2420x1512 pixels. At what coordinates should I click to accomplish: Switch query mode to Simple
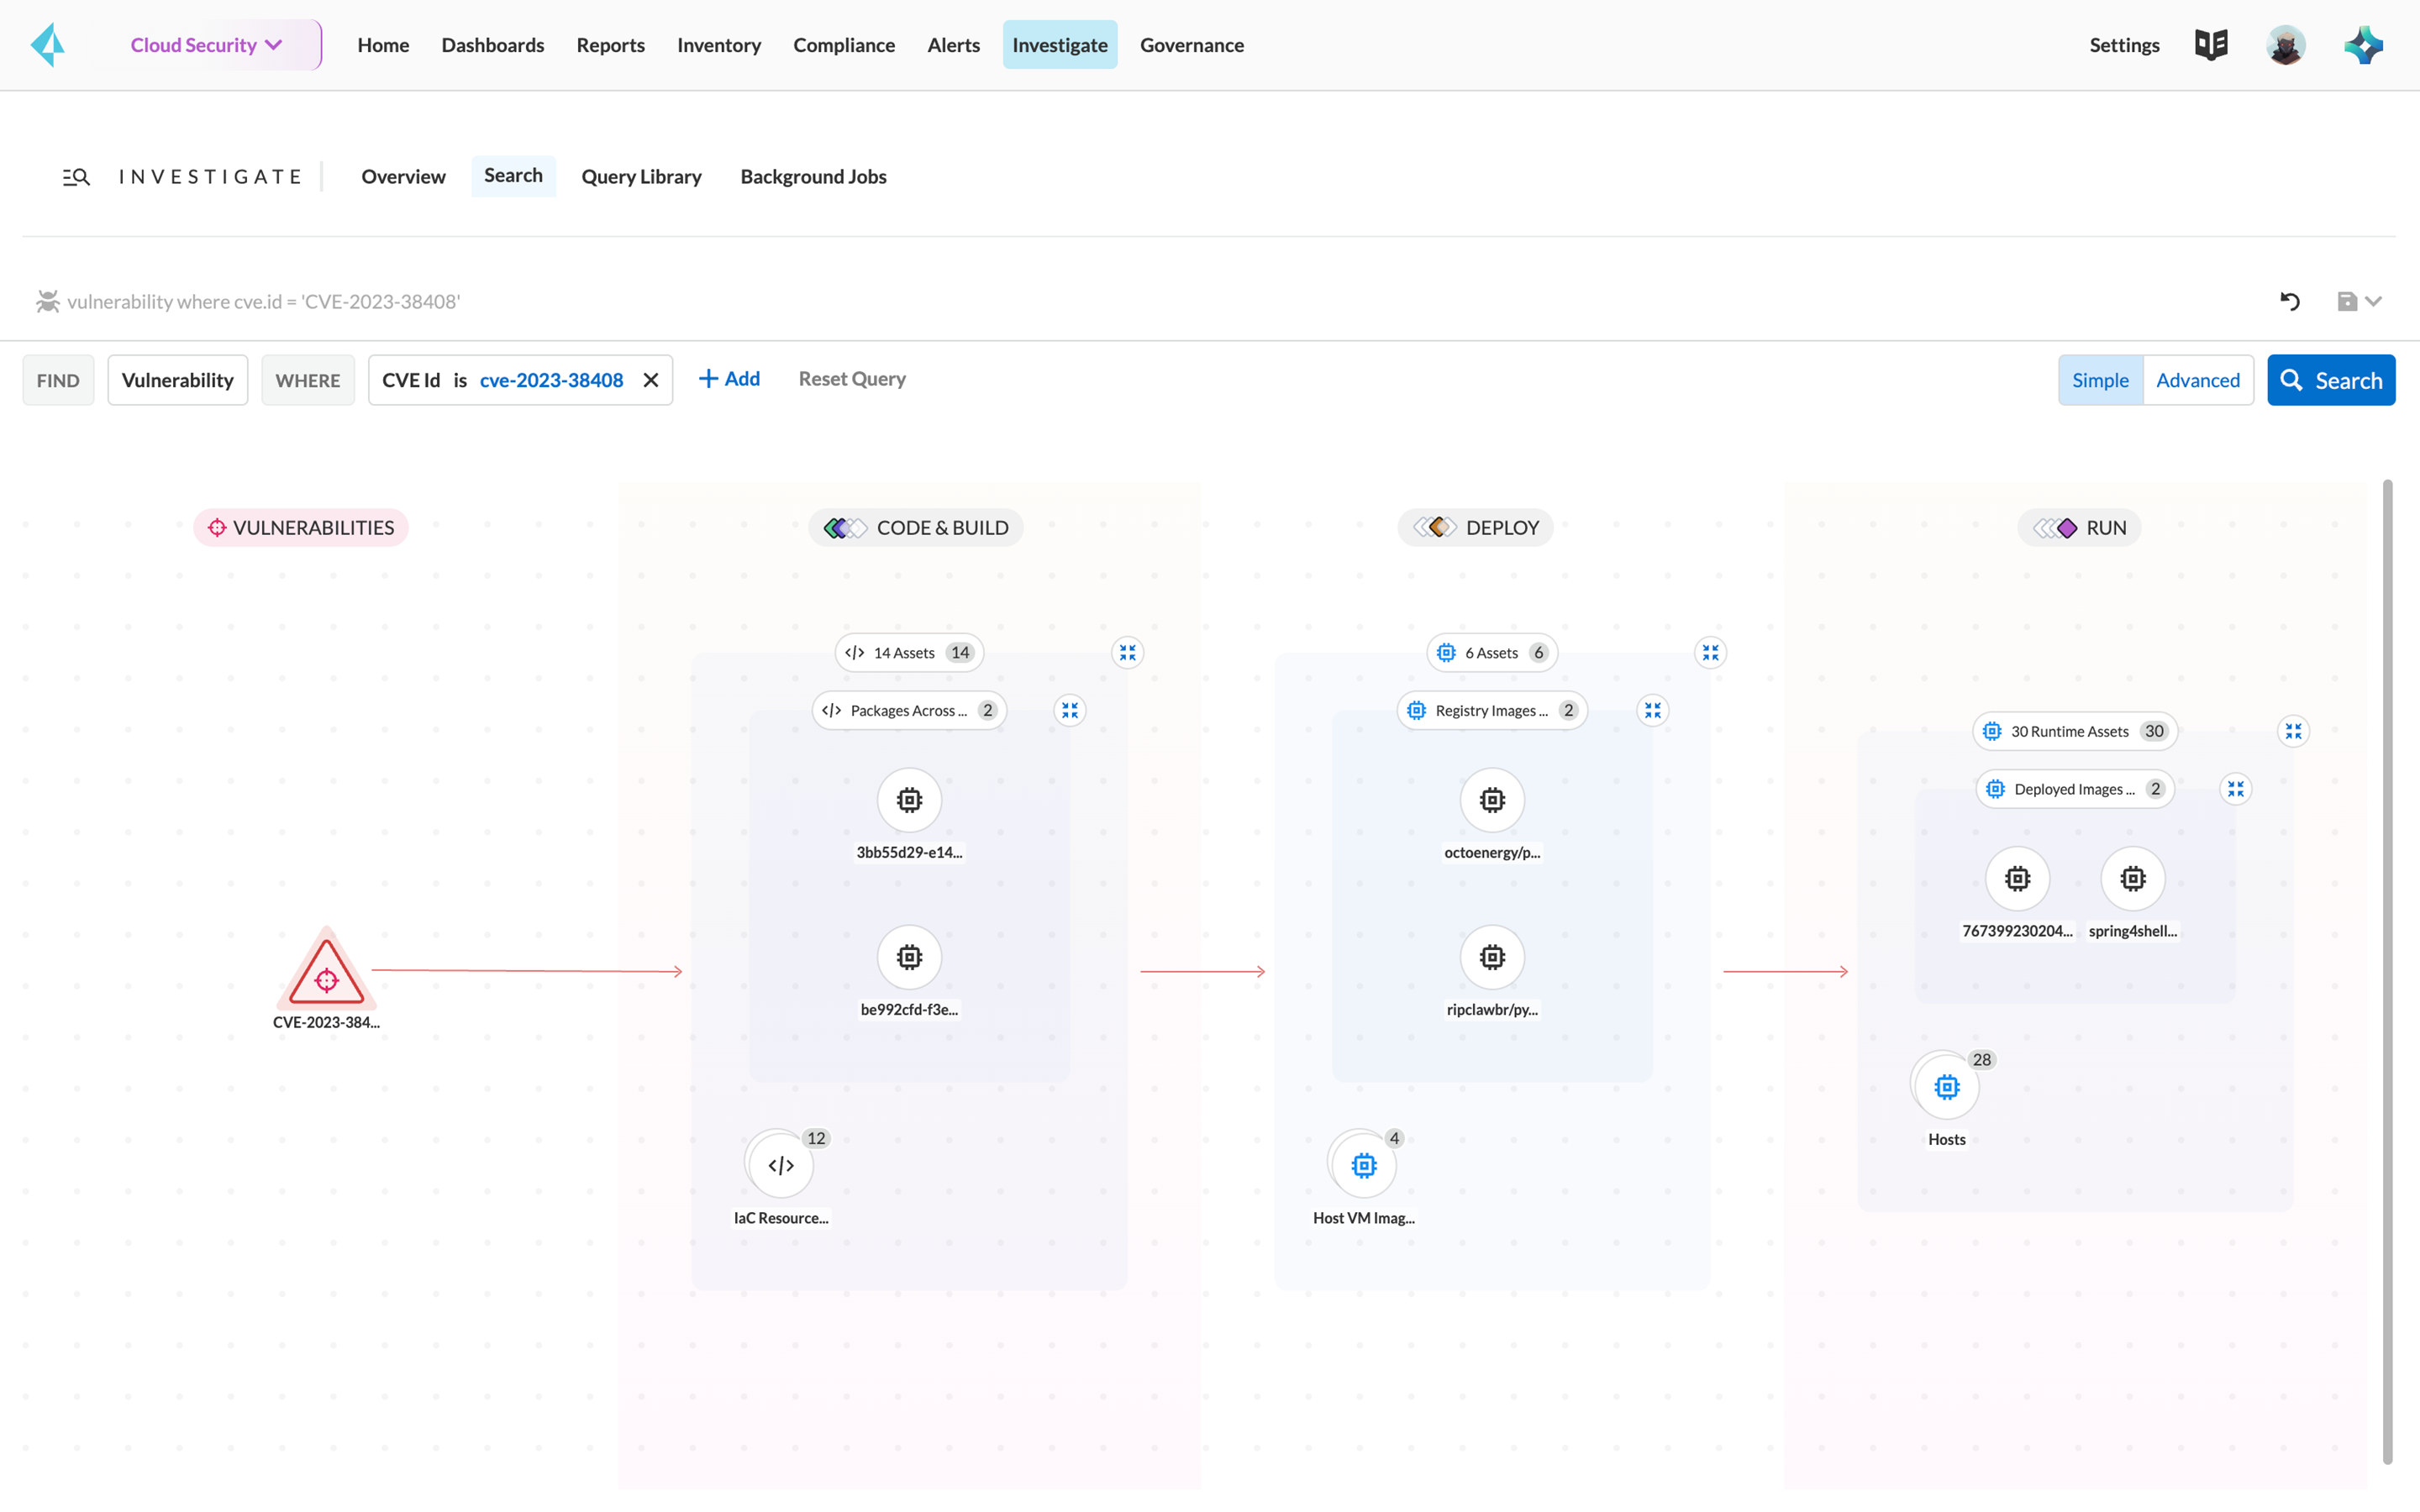coord(2100,380)
